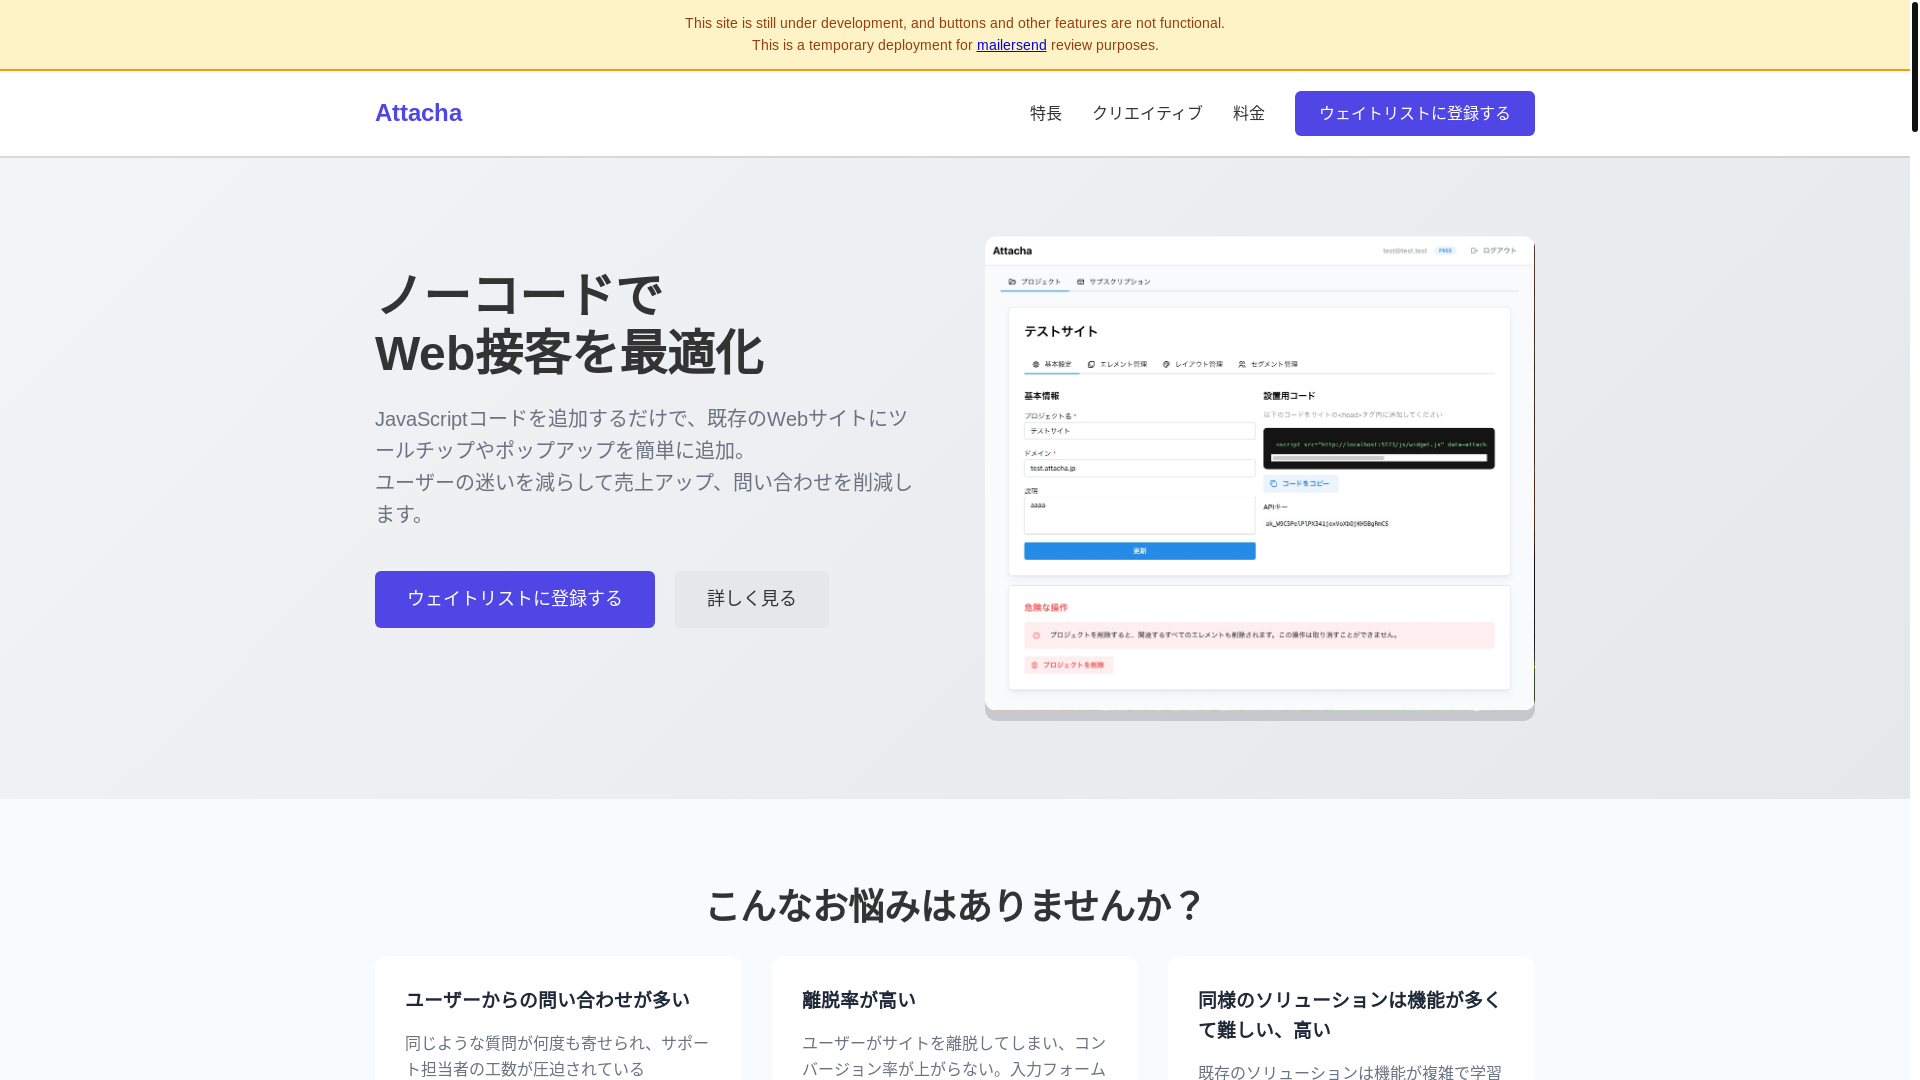The height and width of the screenshot is (1080, 1920).
Task: Click header ウェイトリストに登録する button
Action: click(x=1414, y=113)
